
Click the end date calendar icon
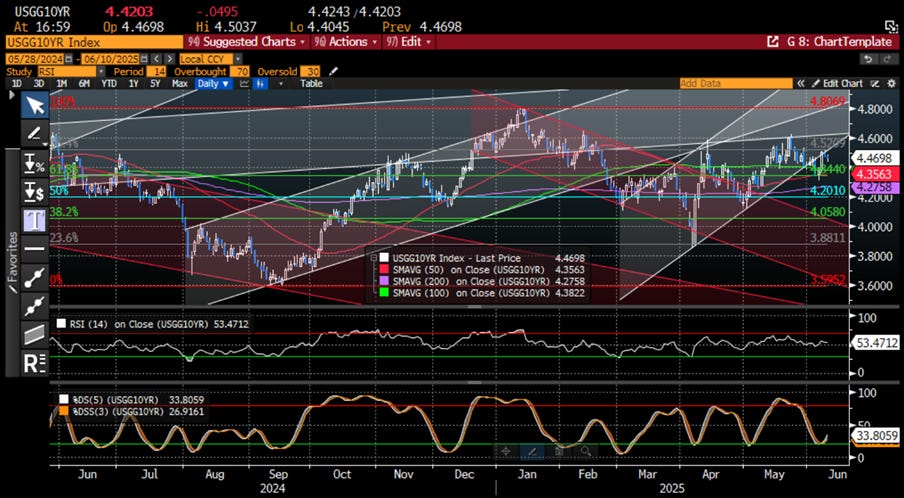142,59
